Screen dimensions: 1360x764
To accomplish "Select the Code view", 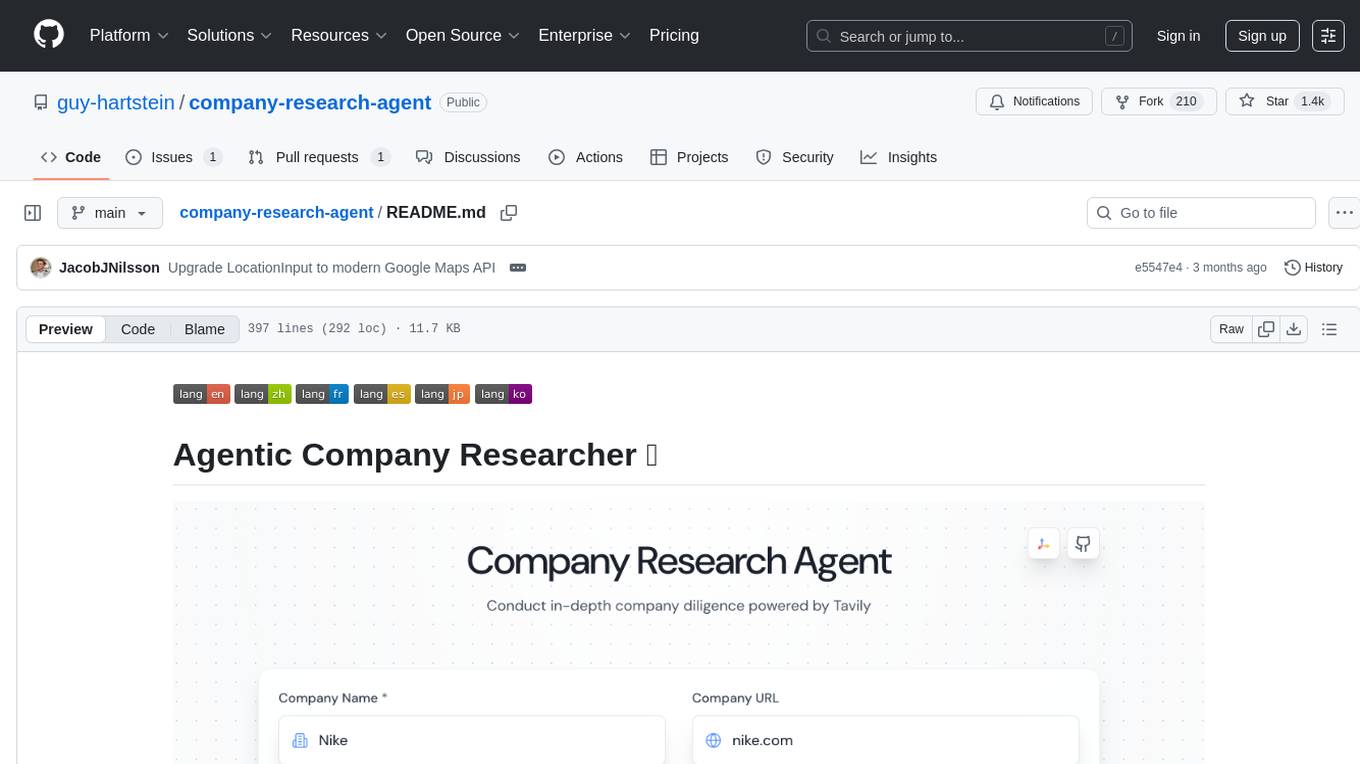I will pos(138,329).
